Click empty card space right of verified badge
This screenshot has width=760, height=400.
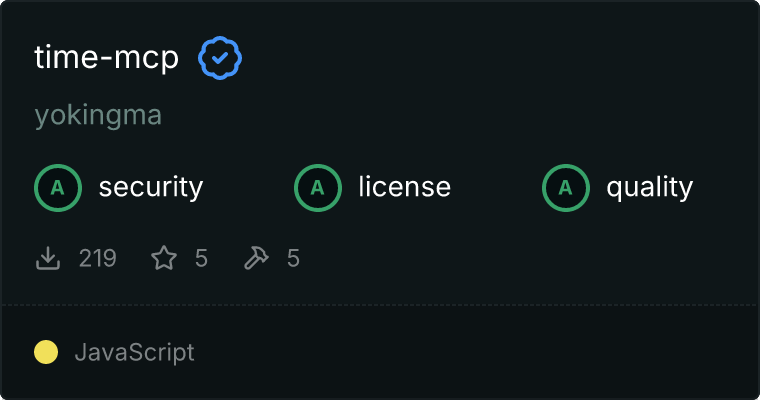tap(480, 59)
